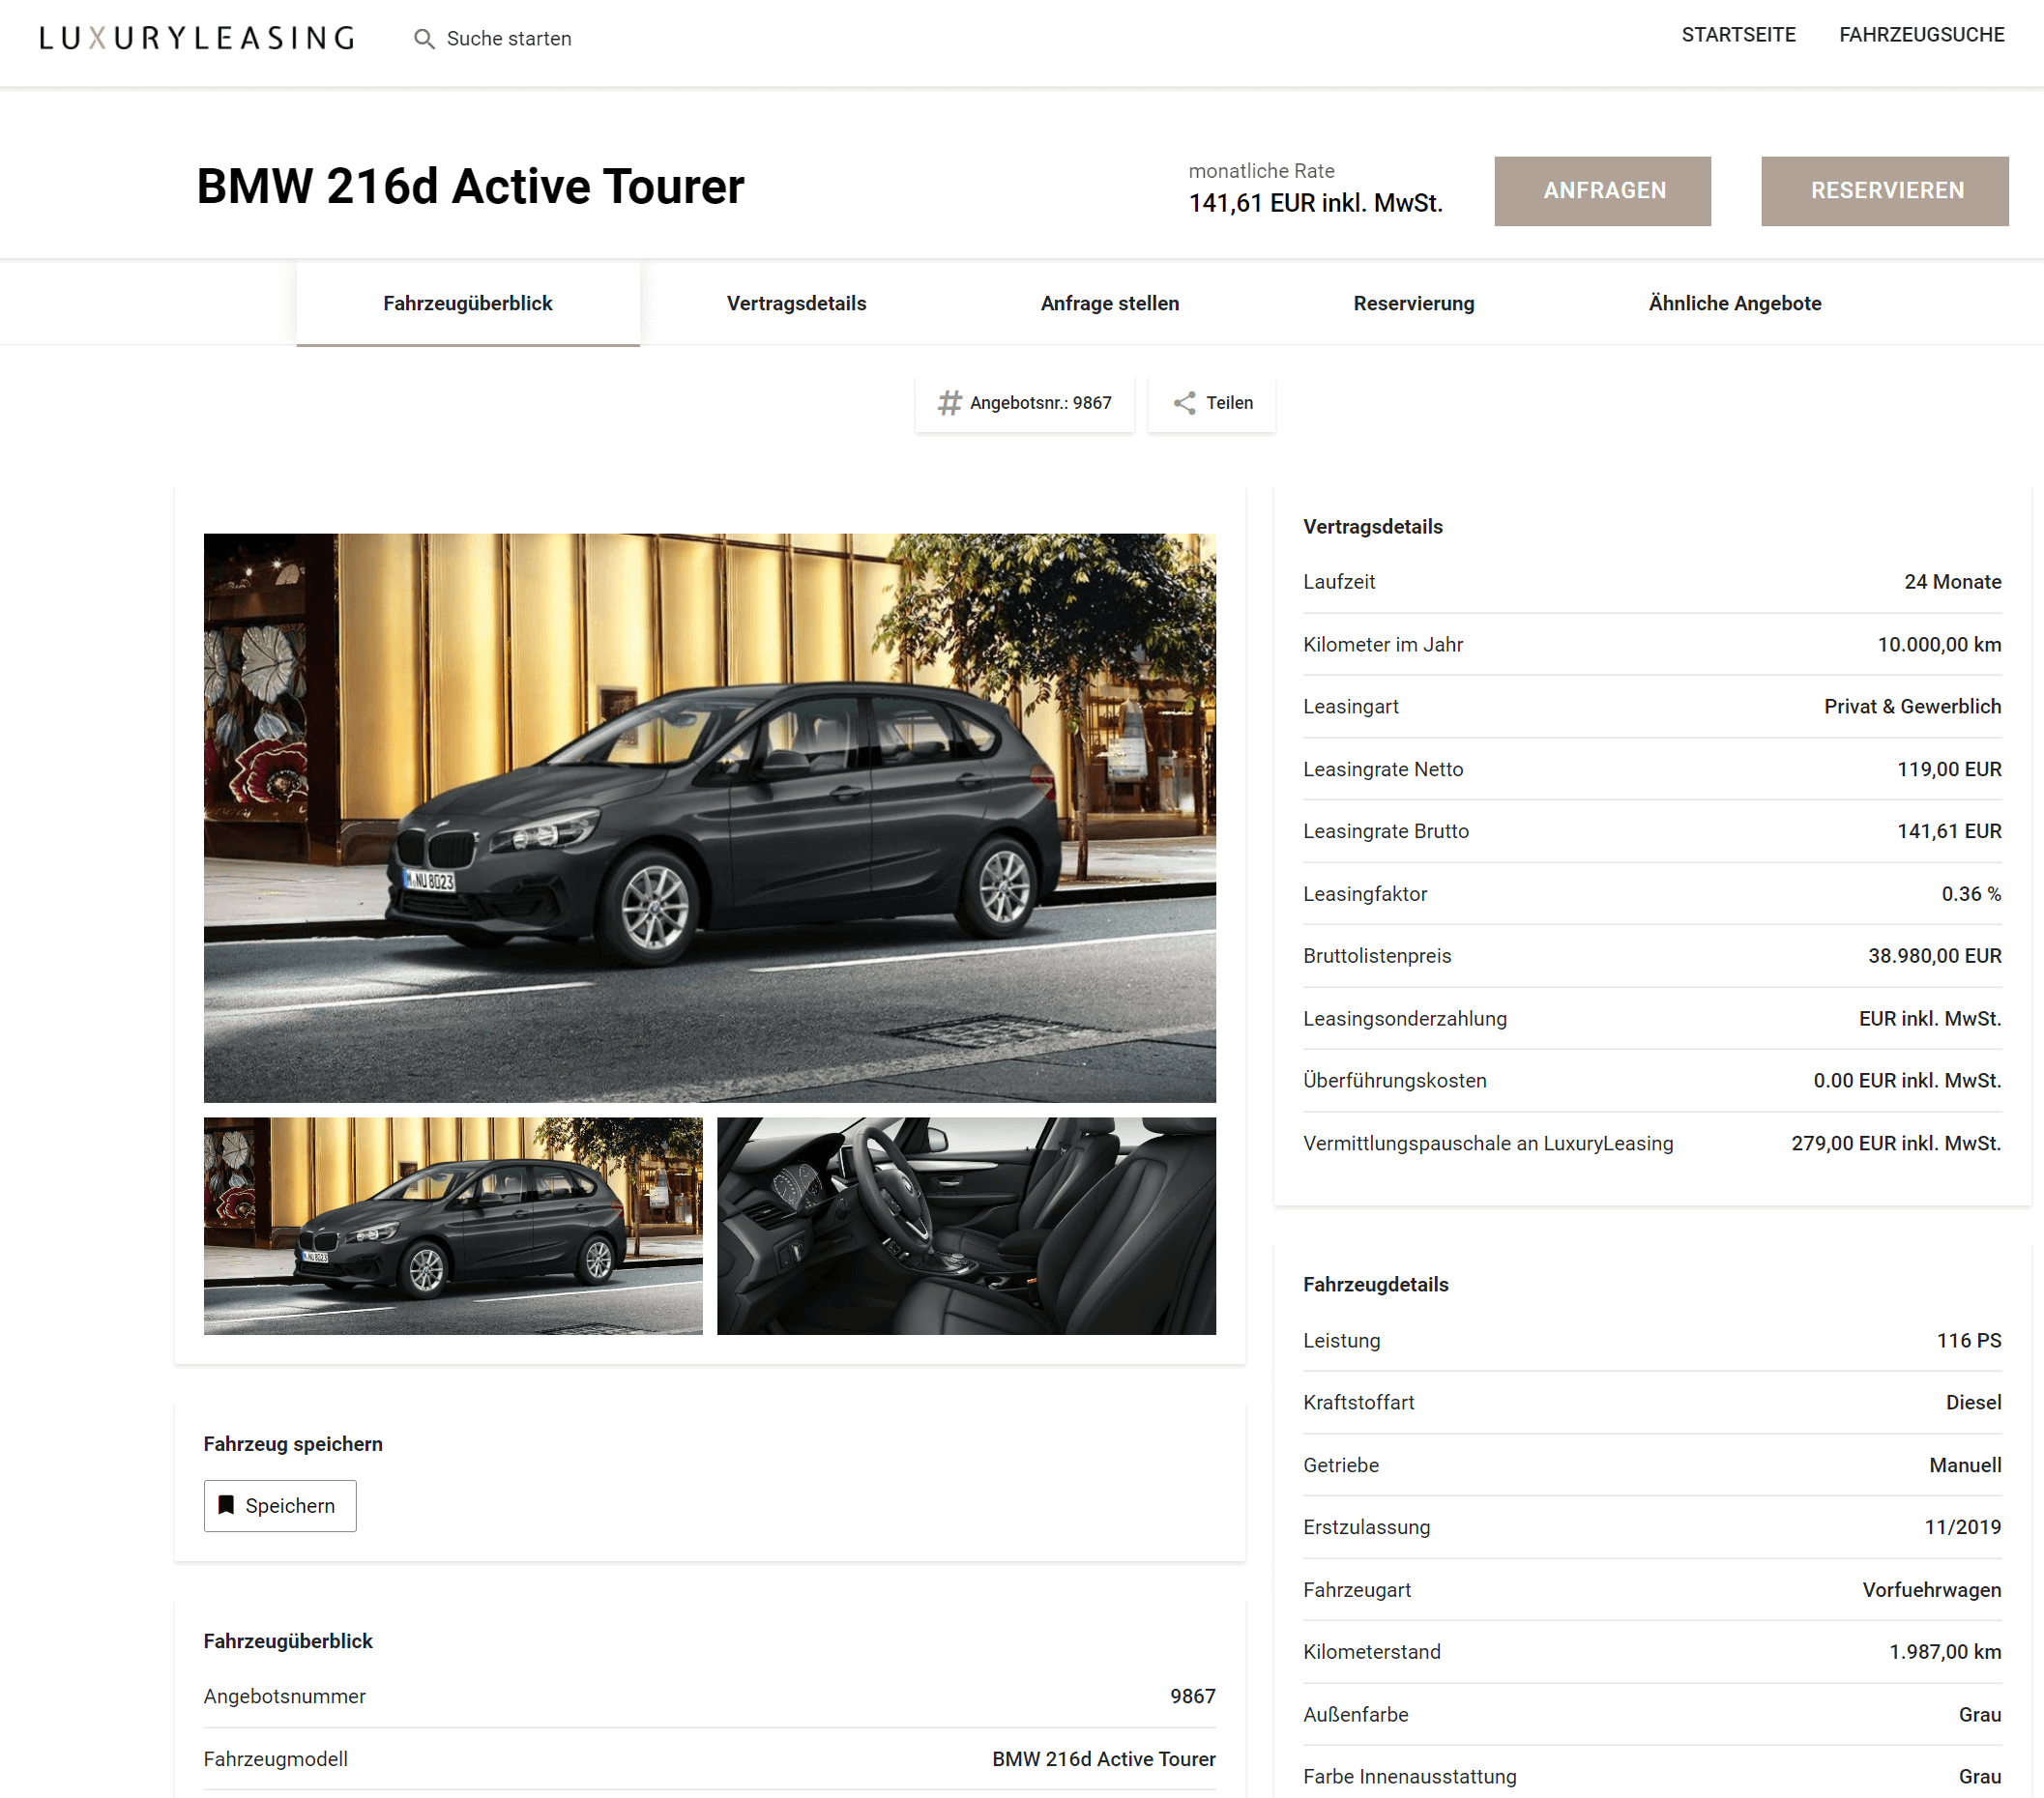Open the Ähnliche Angebote tab

point(1734,303)
